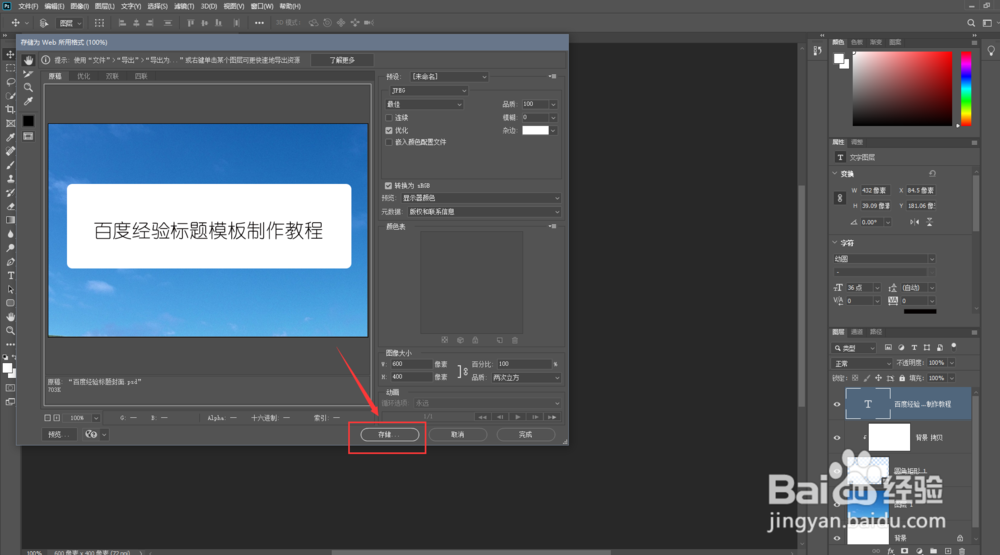The width and height of the screenshot is (1000, 555).
Task: Select the main toolbar Hand tool
Action: click(10, 317)
